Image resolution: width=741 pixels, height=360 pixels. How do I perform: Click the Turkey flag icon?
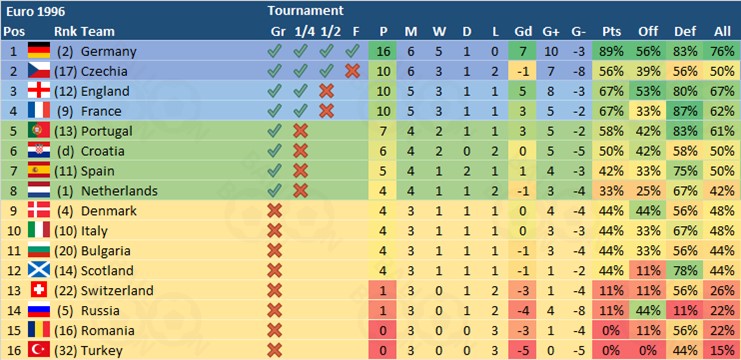coord(39,350)
